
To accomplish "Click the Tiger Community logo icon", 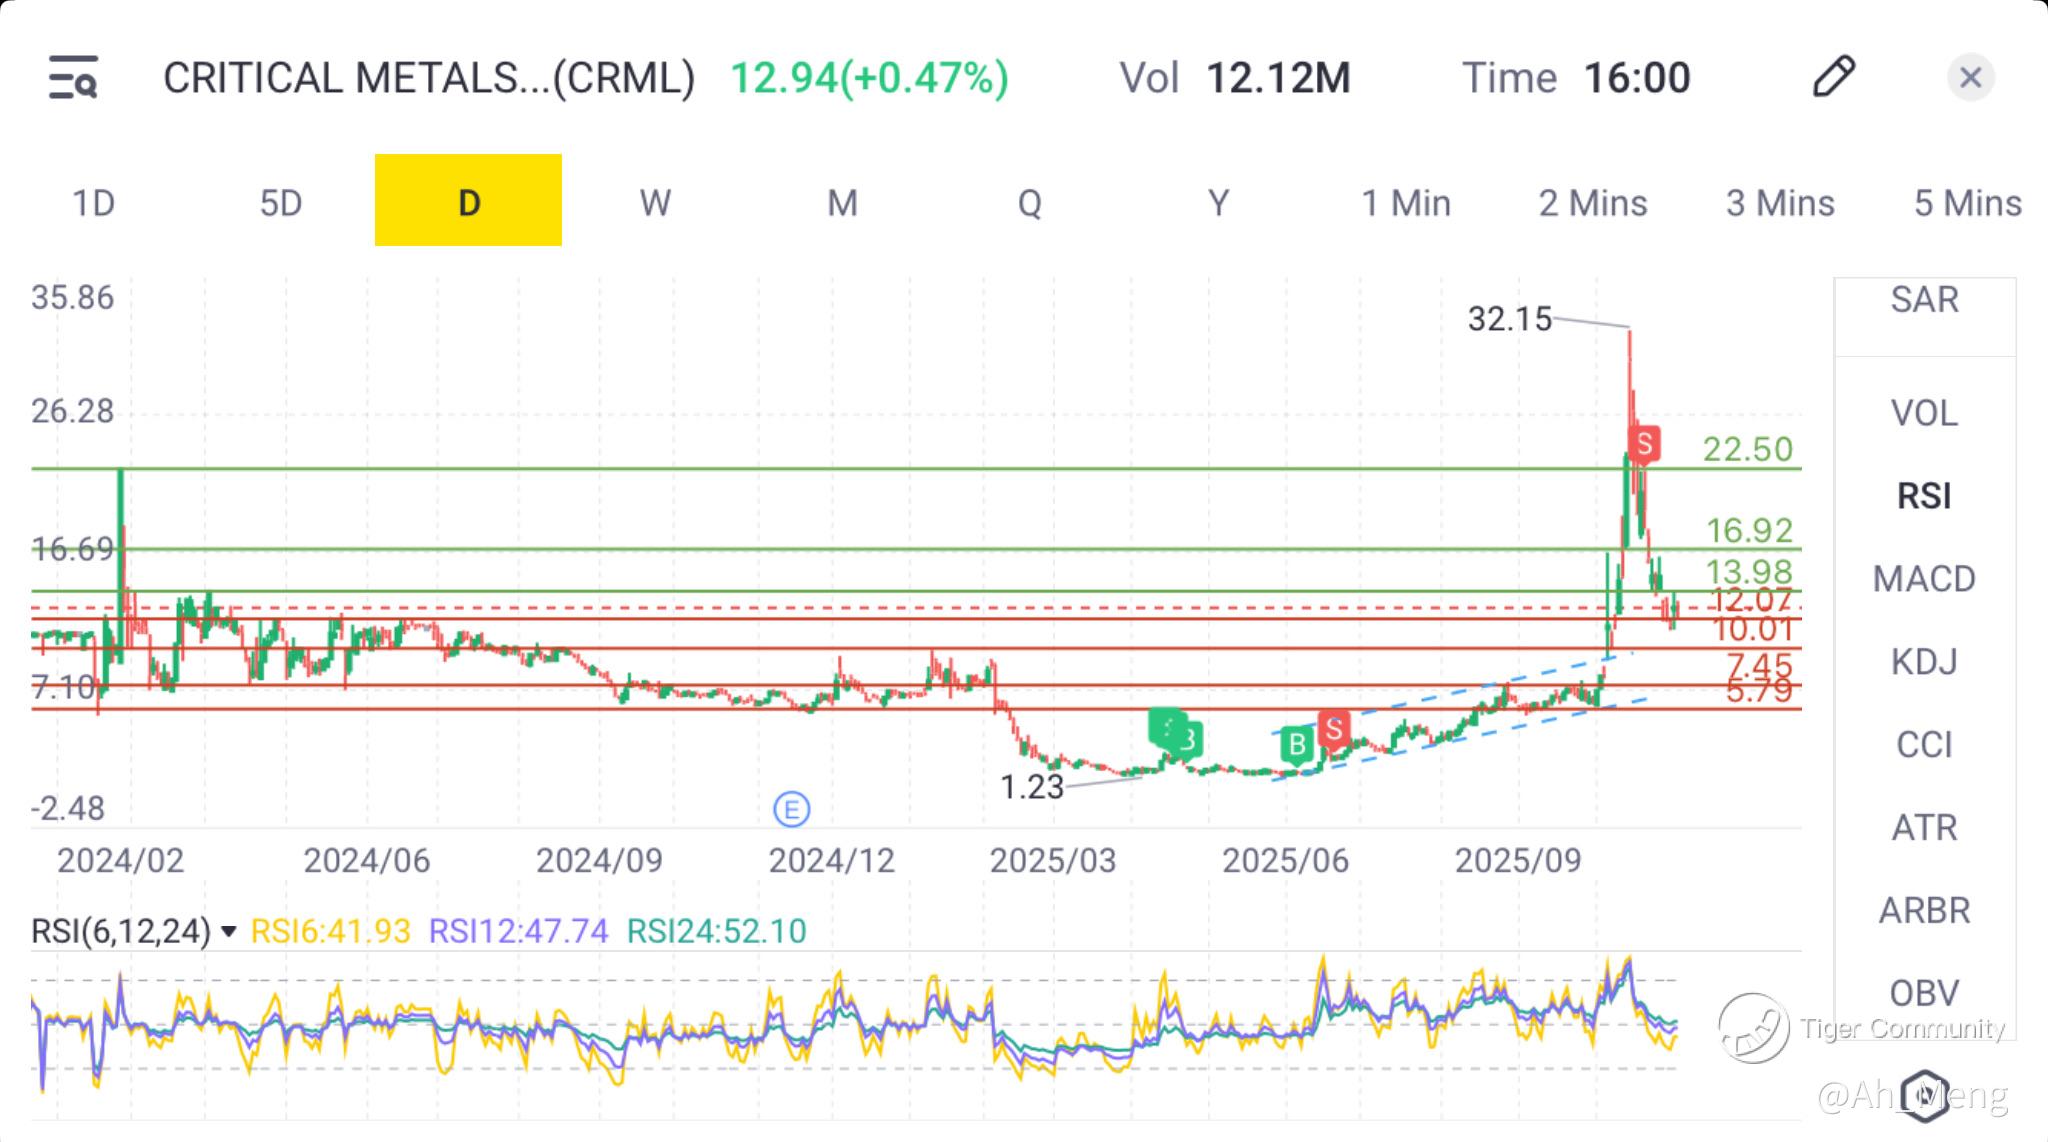I will tap(1753, 1027).
